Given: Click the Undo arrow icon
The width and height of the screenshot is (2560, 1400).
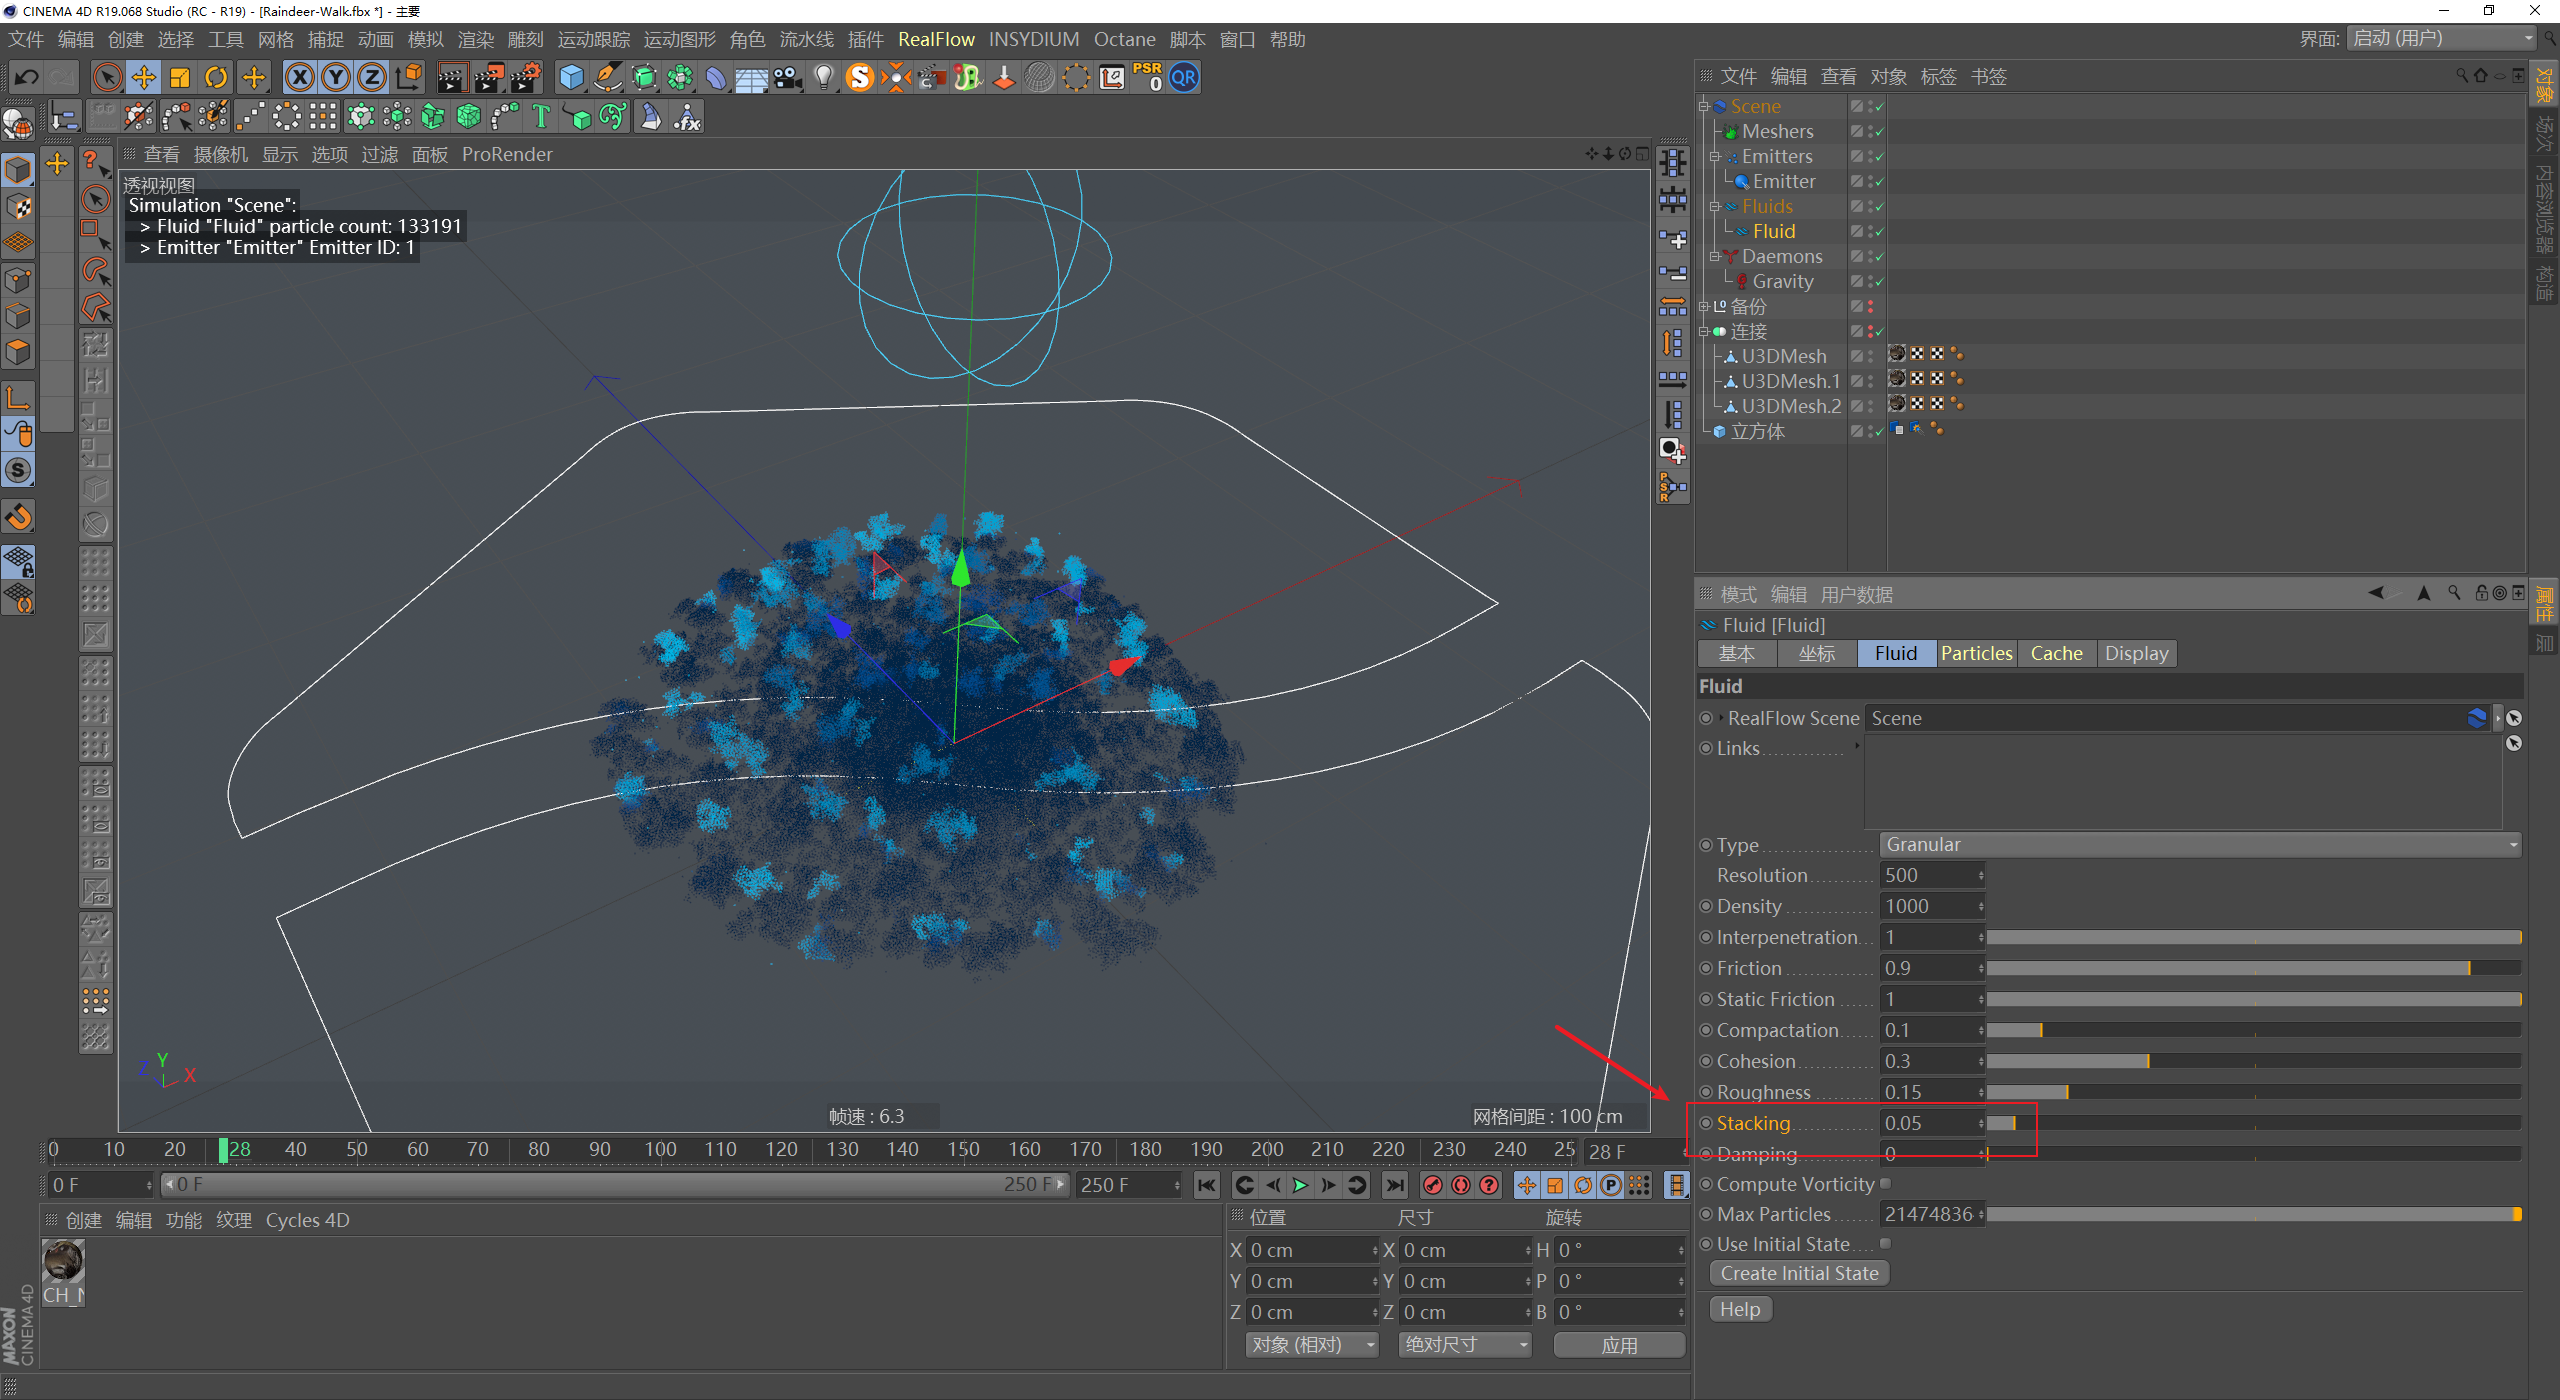Looking at the screenshot, I should [x=26, y=78].
